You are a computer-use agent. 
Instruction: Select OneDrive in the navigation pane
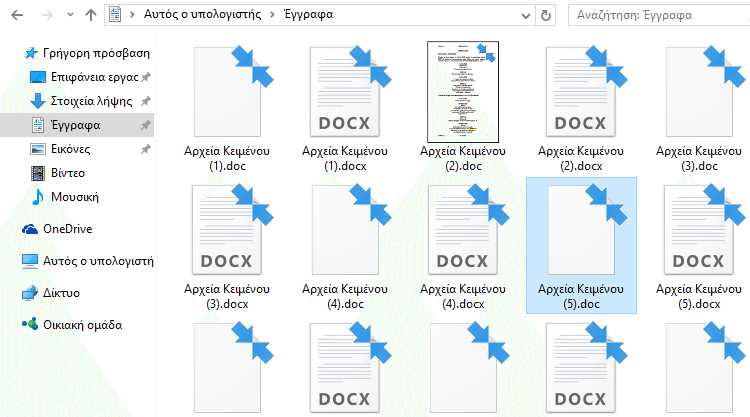[x=57, y=229]
